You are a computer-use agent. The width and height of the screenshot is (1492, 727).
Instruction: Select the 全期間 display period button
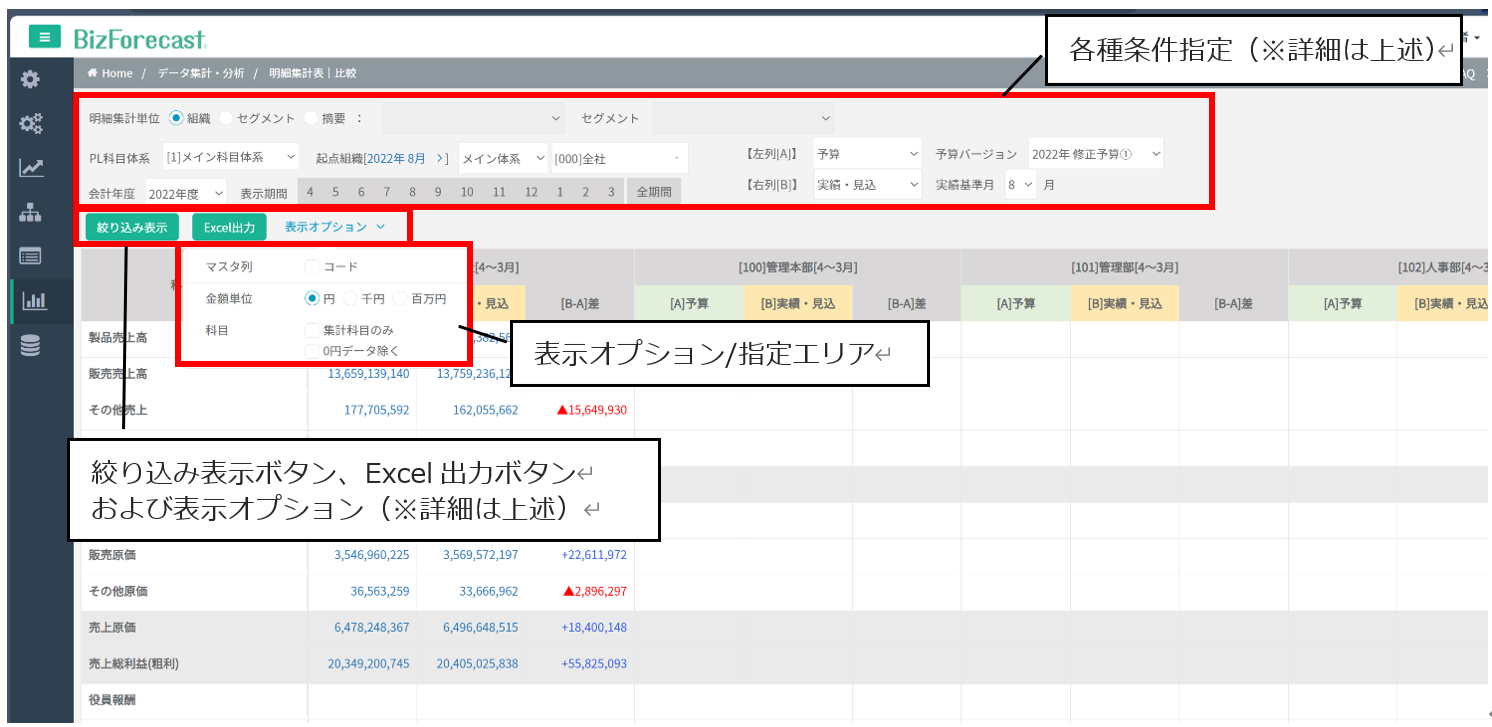pyautogui.click(x=655, y=192)
